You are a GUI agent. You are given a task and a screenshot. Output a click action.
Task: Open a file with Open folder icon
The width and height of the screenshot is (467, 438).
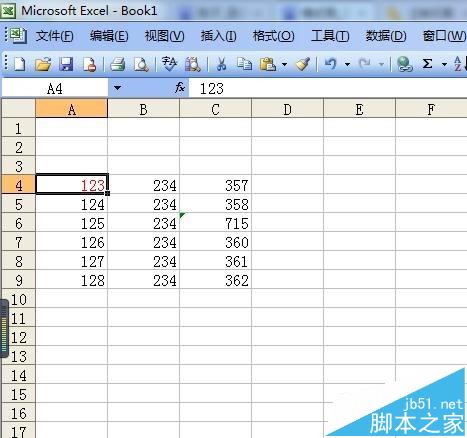[43, 64]
